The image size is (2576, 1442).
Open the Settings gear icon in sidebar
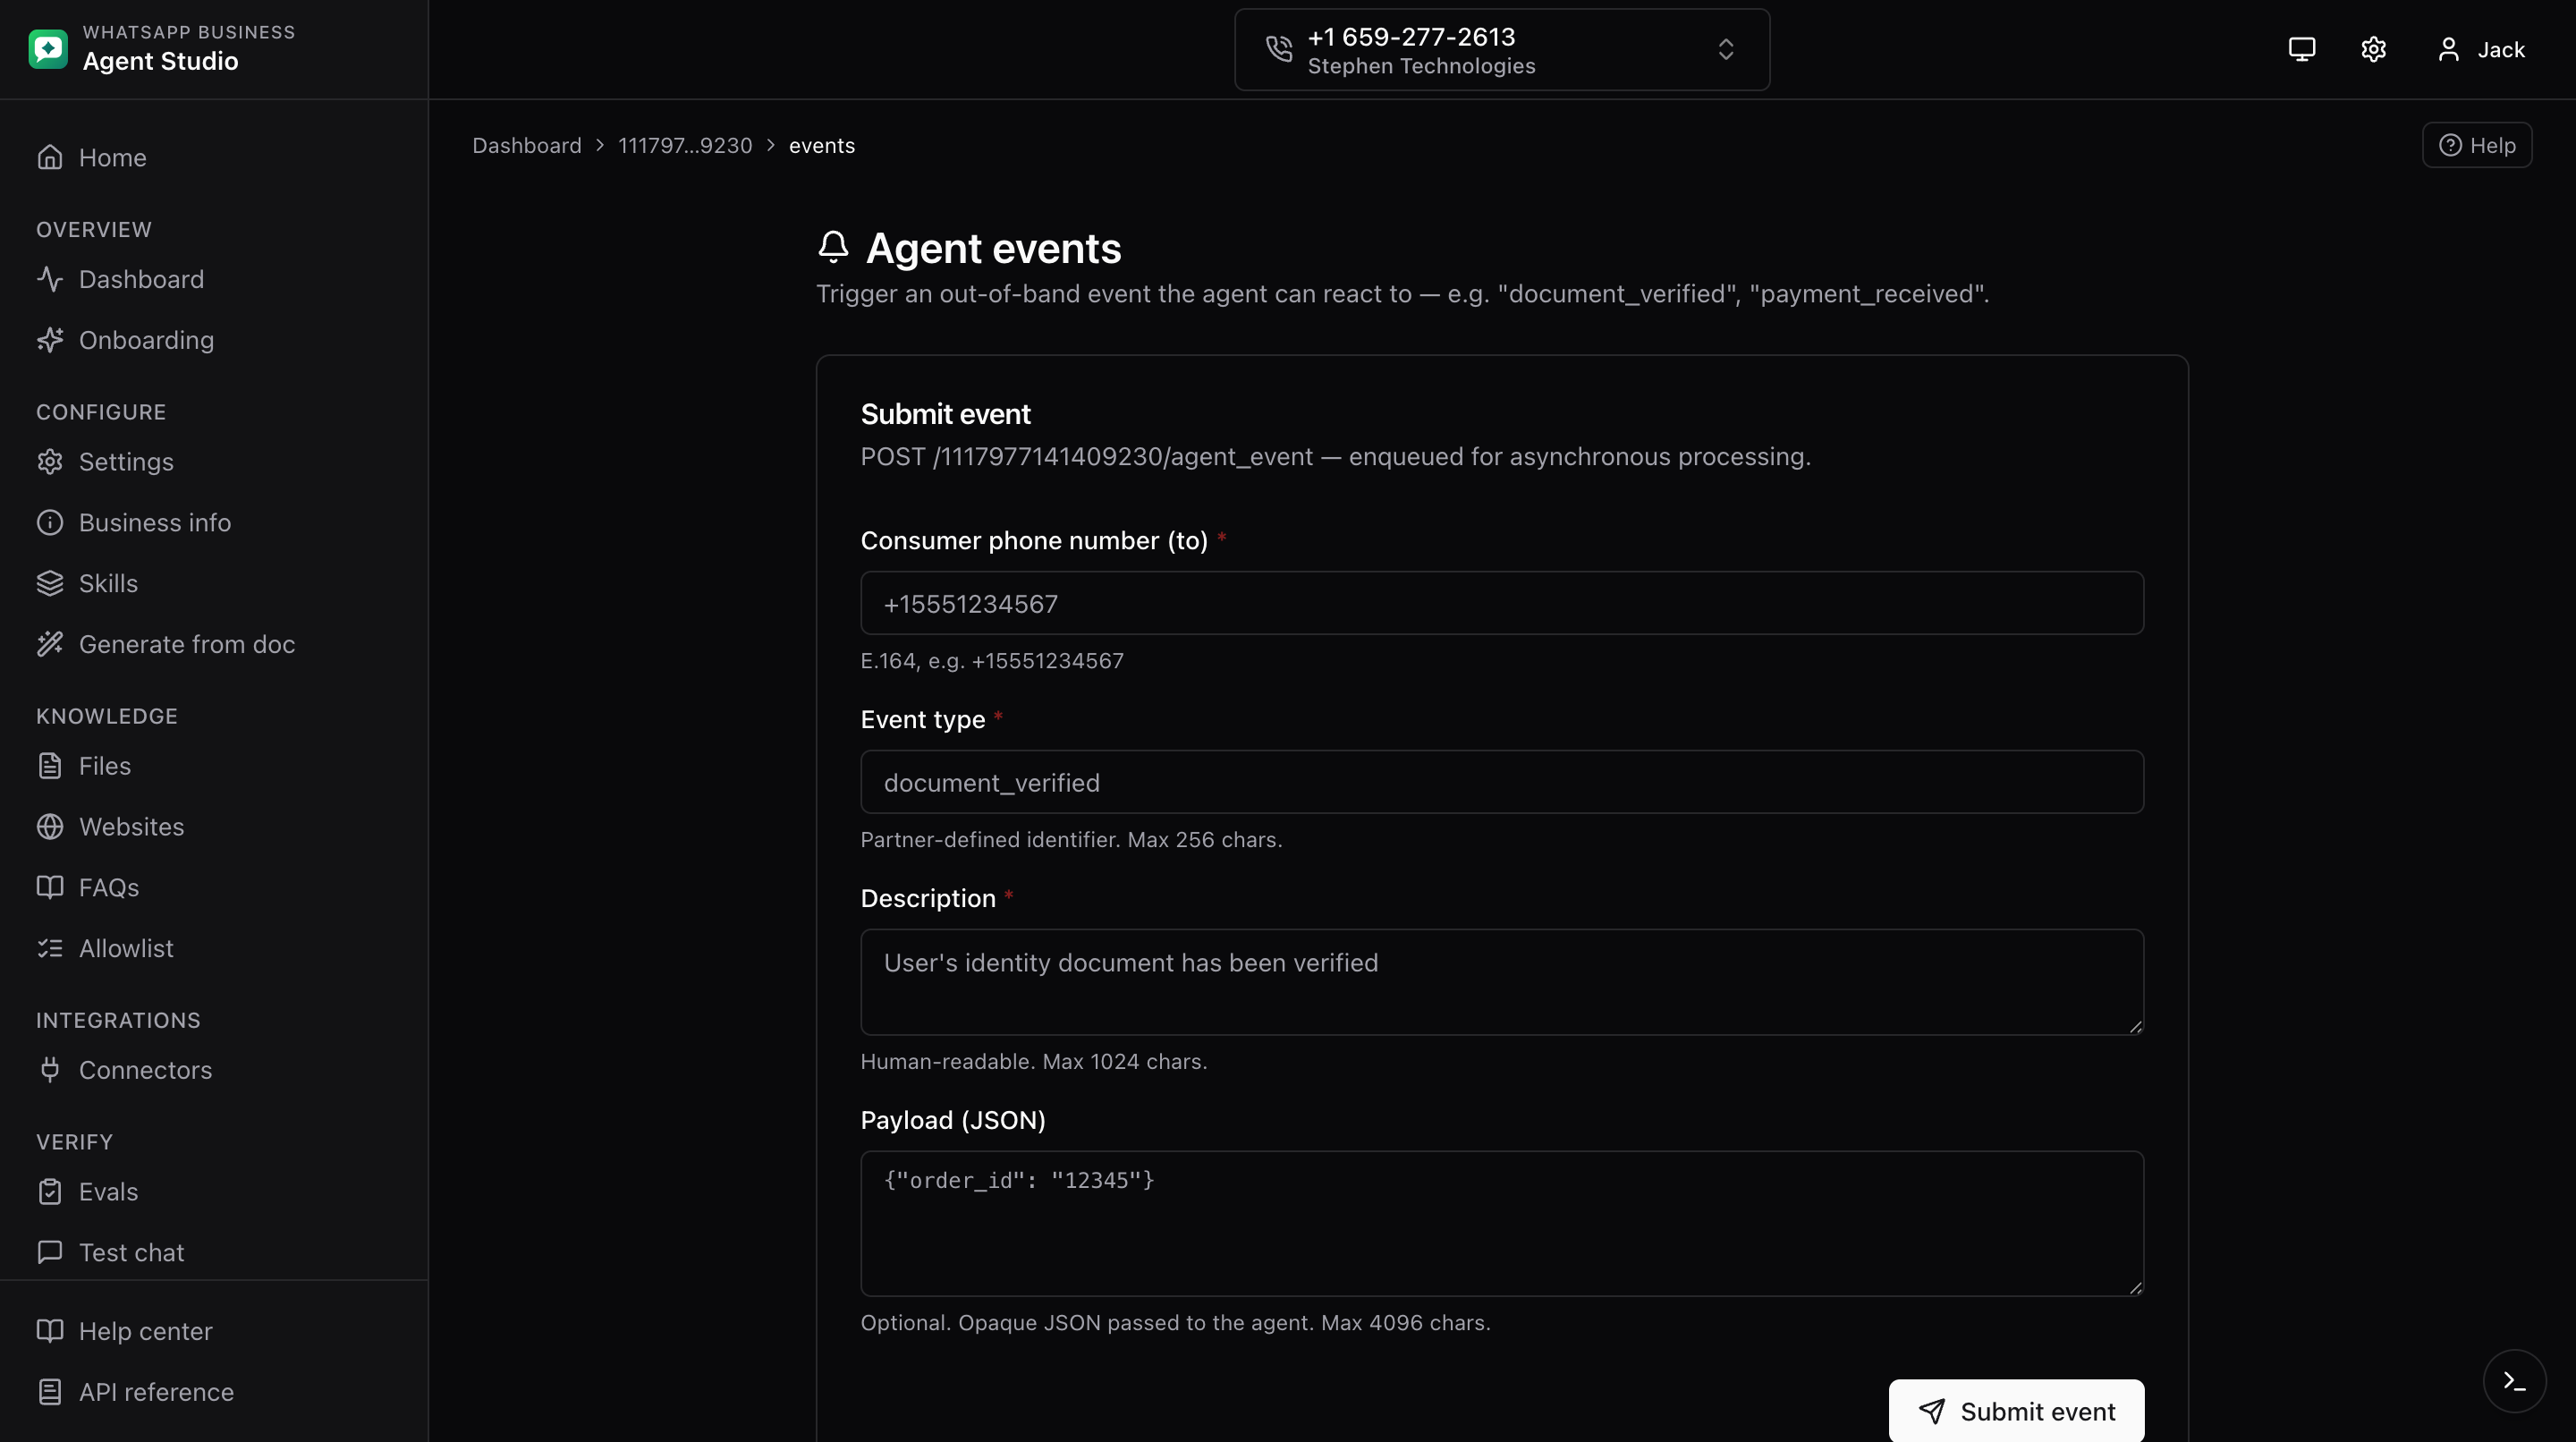pos(50,462)
